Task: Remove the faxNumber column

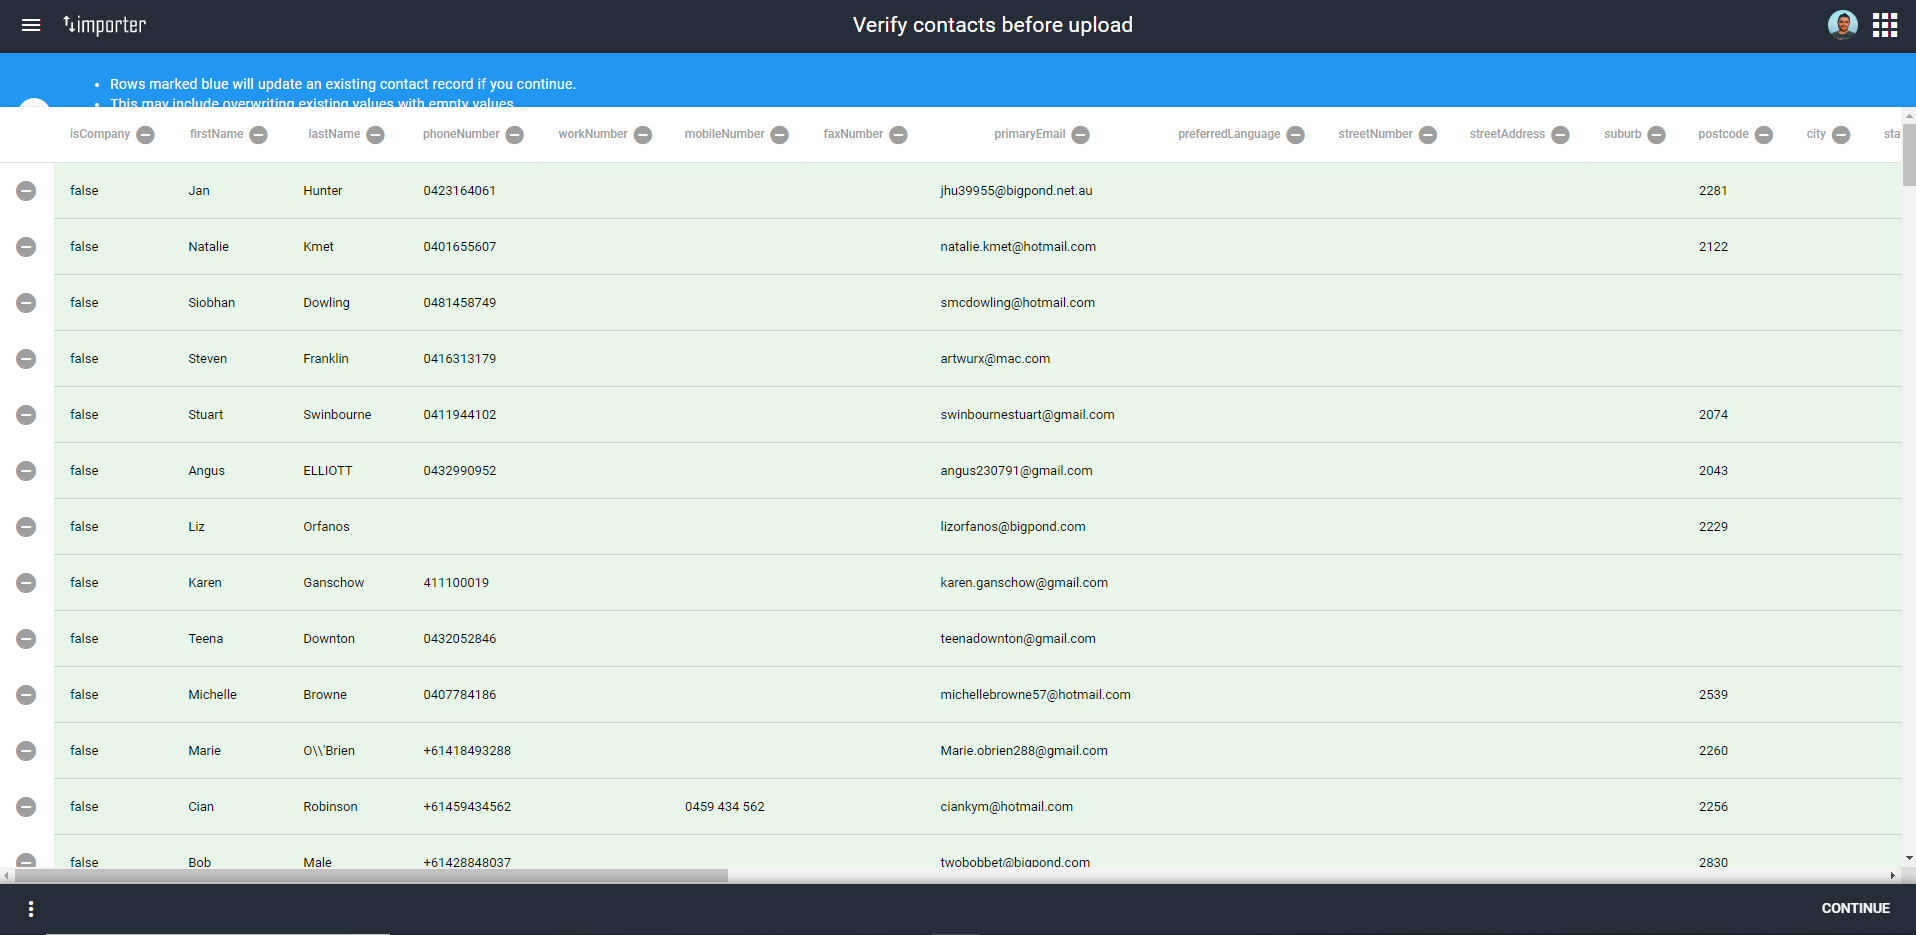Action: pyautogui.click(x=898, y=134)
